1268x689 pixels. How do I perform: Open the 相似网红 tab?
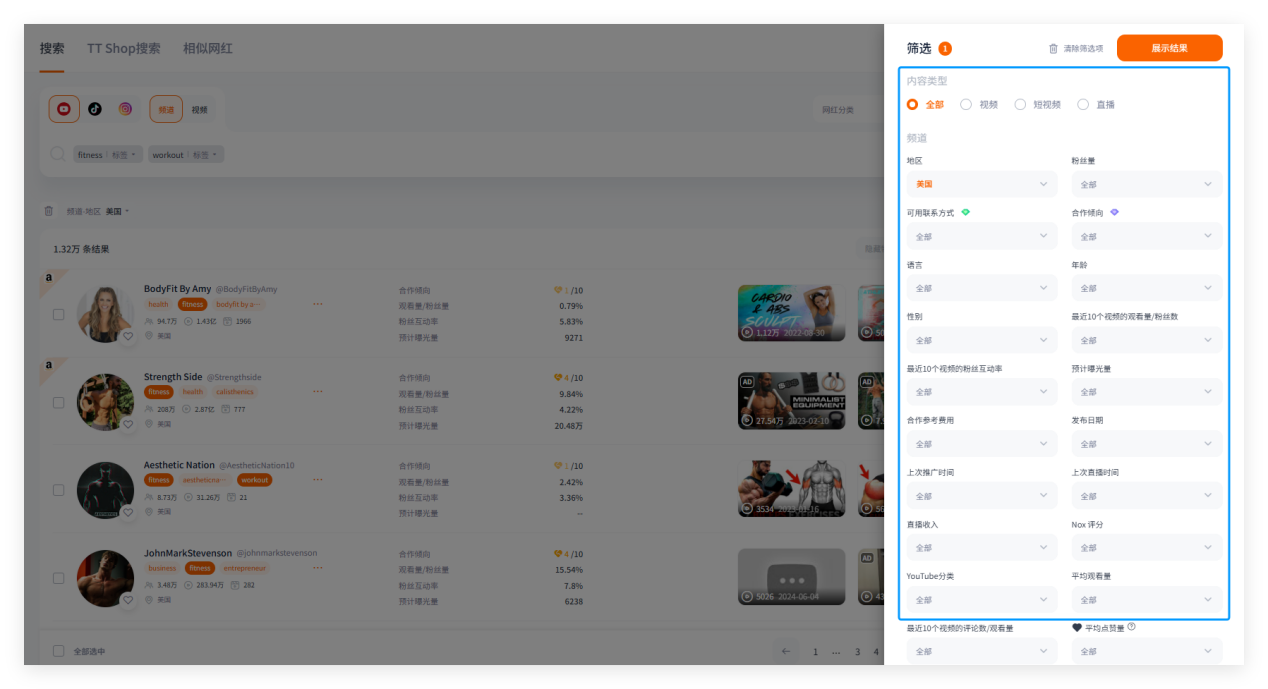click(207, 48)
